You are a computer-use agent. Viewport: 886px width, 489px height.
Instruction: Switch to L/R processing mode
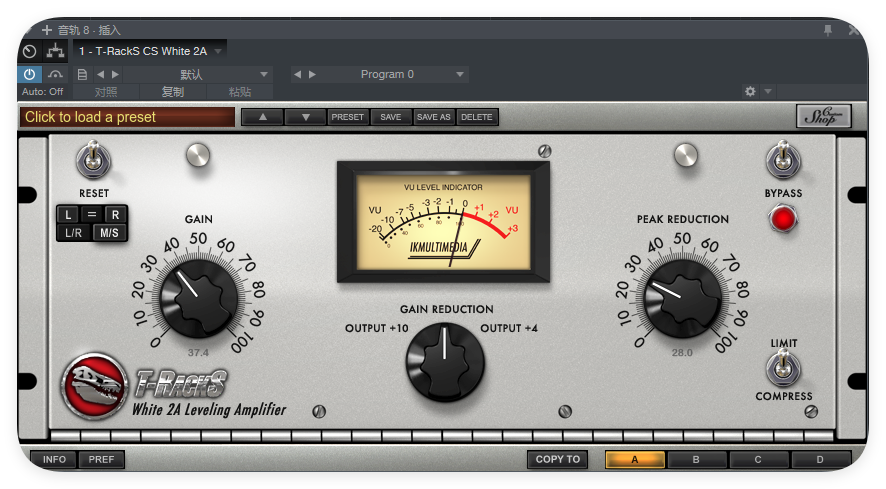click(73, 233)
